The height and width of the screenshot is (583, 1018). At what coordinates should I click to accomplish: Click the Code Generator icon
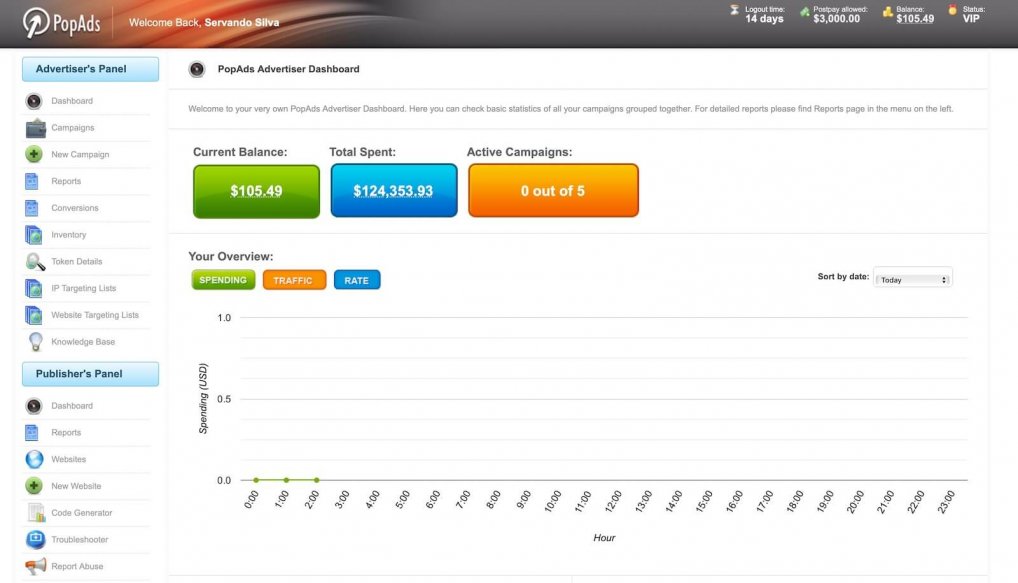coord(36,512)
